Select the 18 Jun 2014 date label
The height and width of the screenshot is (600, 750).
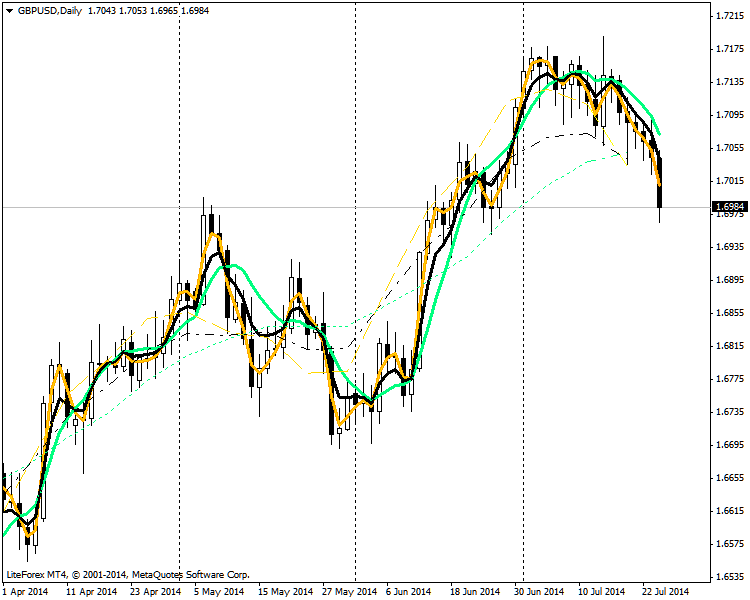click(x=474, y=591)
